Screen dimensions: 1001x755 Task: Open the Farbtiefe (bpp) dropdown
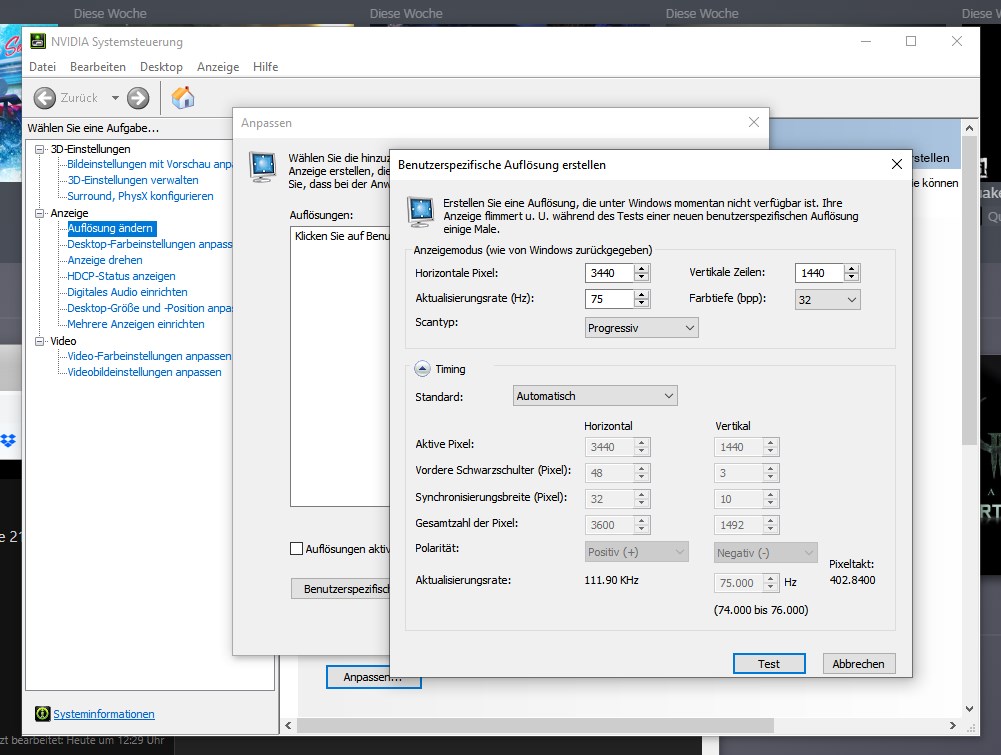pos(827,299)
